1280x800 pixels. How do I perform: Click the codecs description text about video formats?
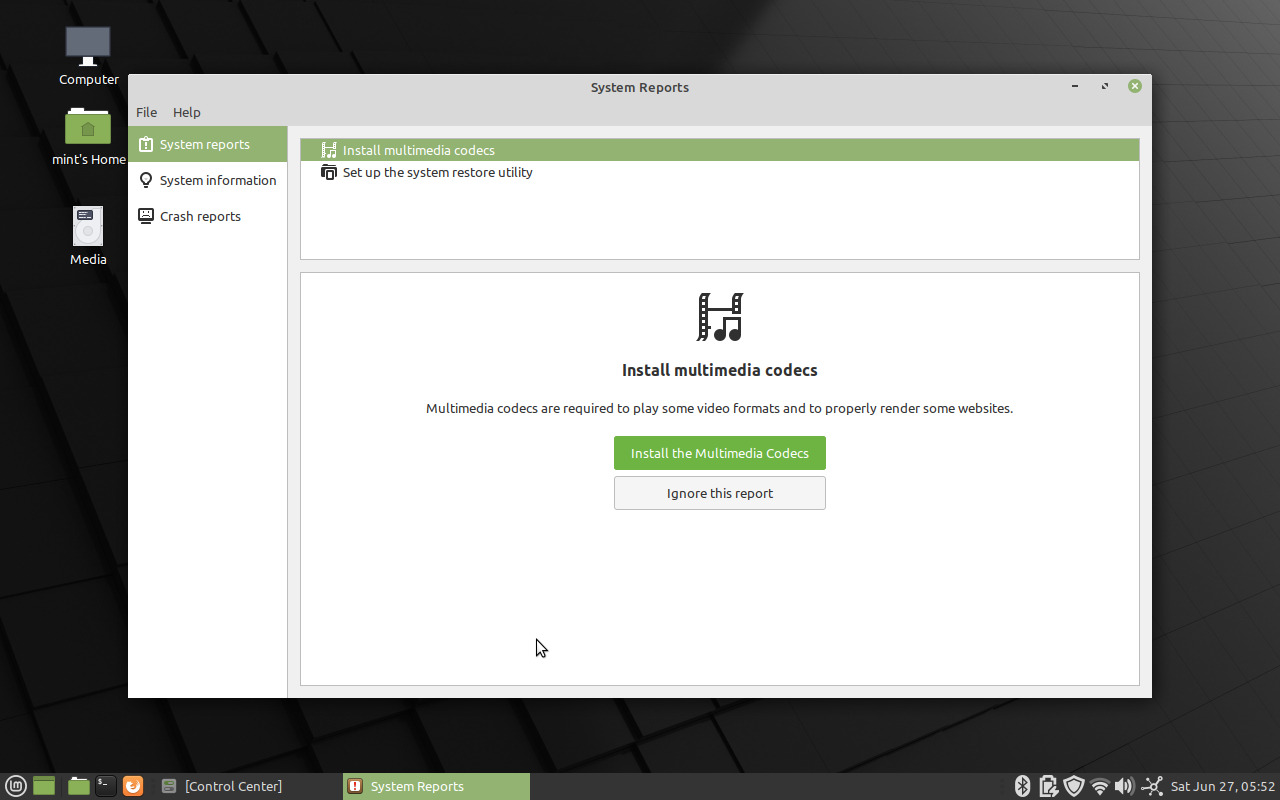click(720, 408)
